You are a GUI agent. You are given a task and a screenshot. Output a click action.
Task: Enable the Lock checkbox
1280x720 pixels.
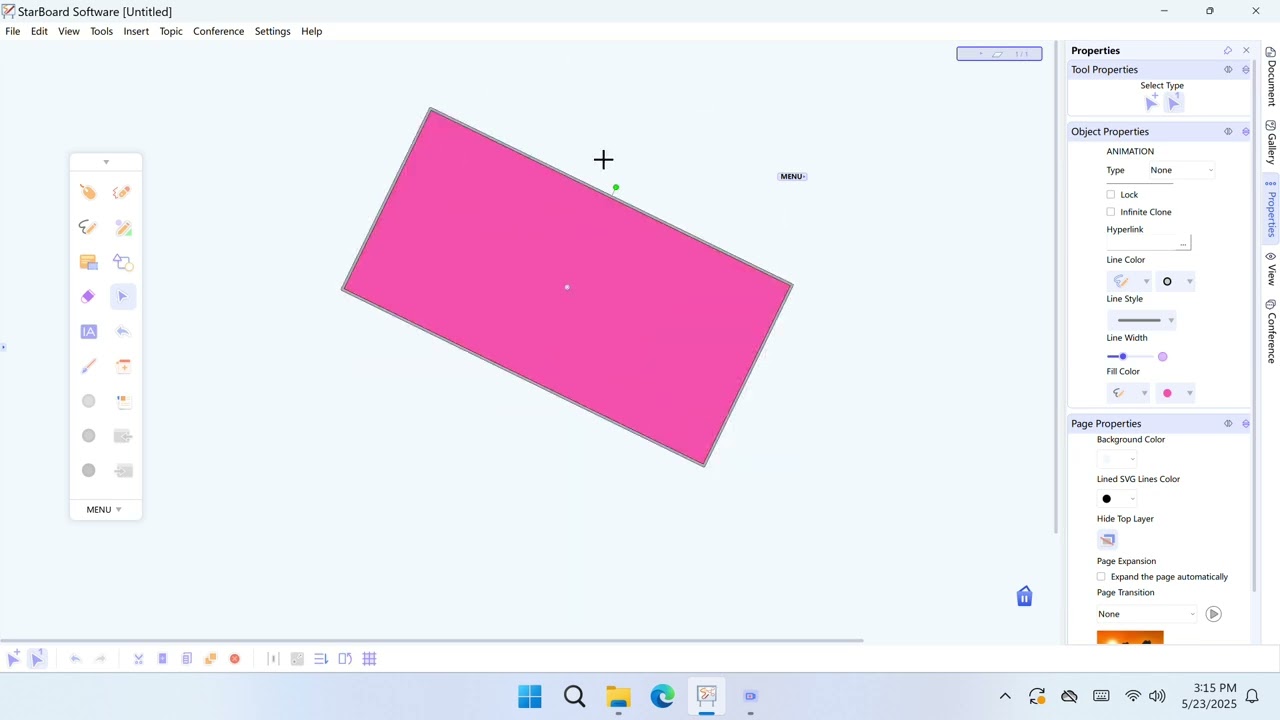pos(1110,195)
